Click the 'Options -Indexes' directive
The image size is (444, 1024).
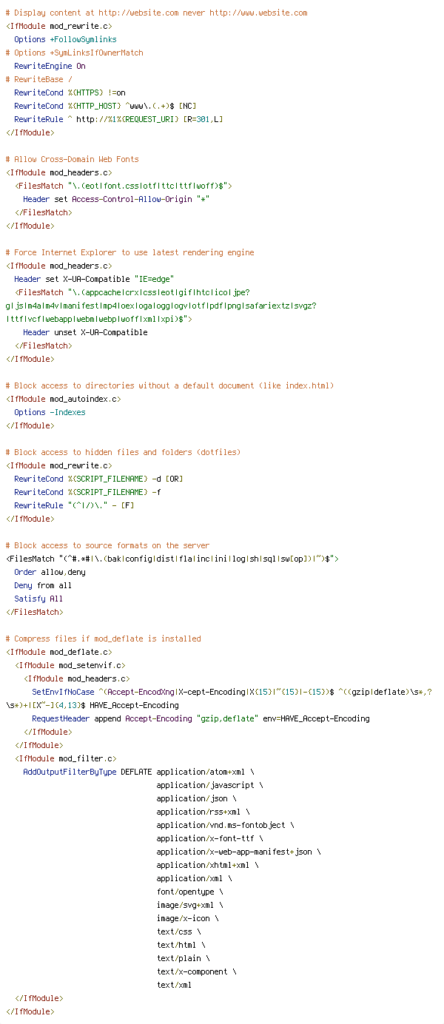pyautogui.click(x=50, y=412)
